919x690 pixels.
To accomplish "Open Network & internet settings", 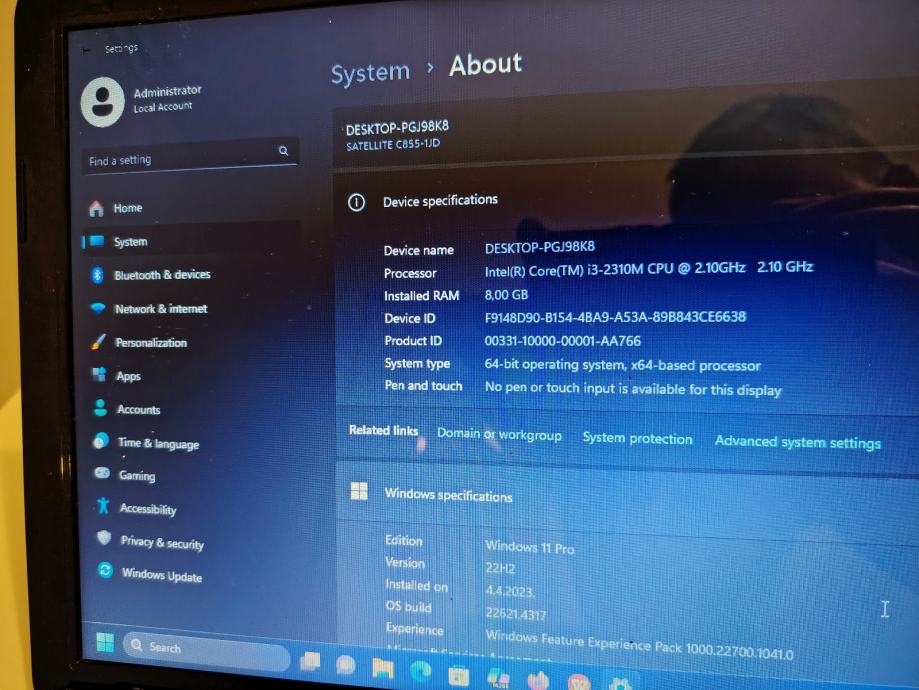I will (x=161, y=308).
